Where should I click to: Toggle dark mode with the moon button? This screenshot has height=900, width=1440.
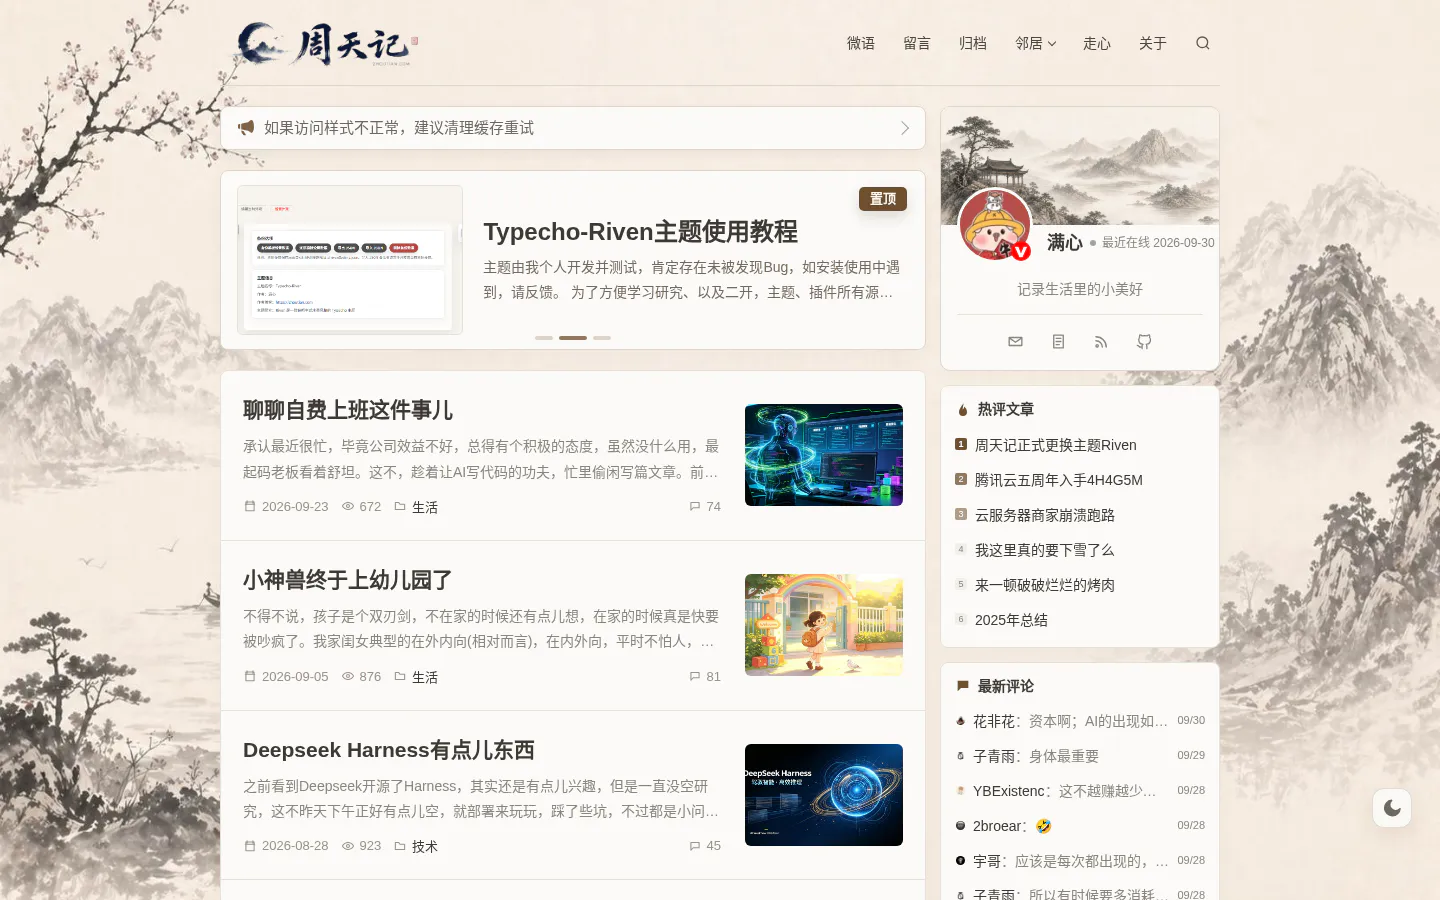click(1392, 808)
